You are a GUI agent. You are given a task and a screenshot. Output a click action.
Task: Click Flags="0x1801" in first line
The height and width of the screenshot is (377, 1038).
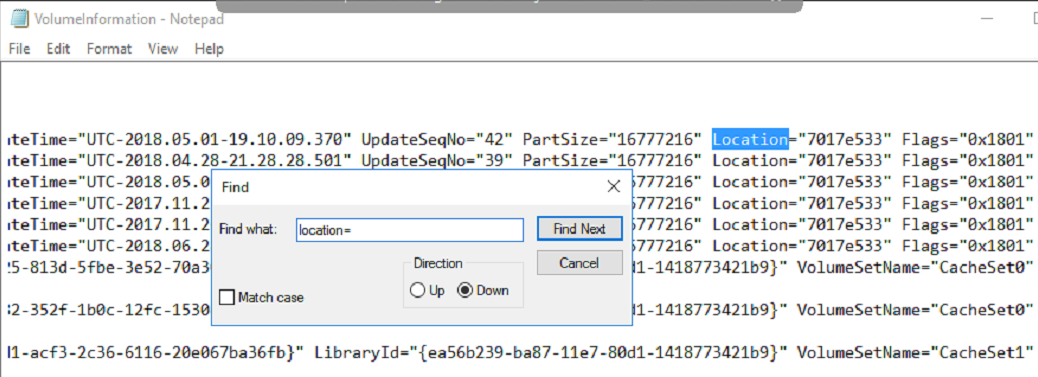click(968, 139)
